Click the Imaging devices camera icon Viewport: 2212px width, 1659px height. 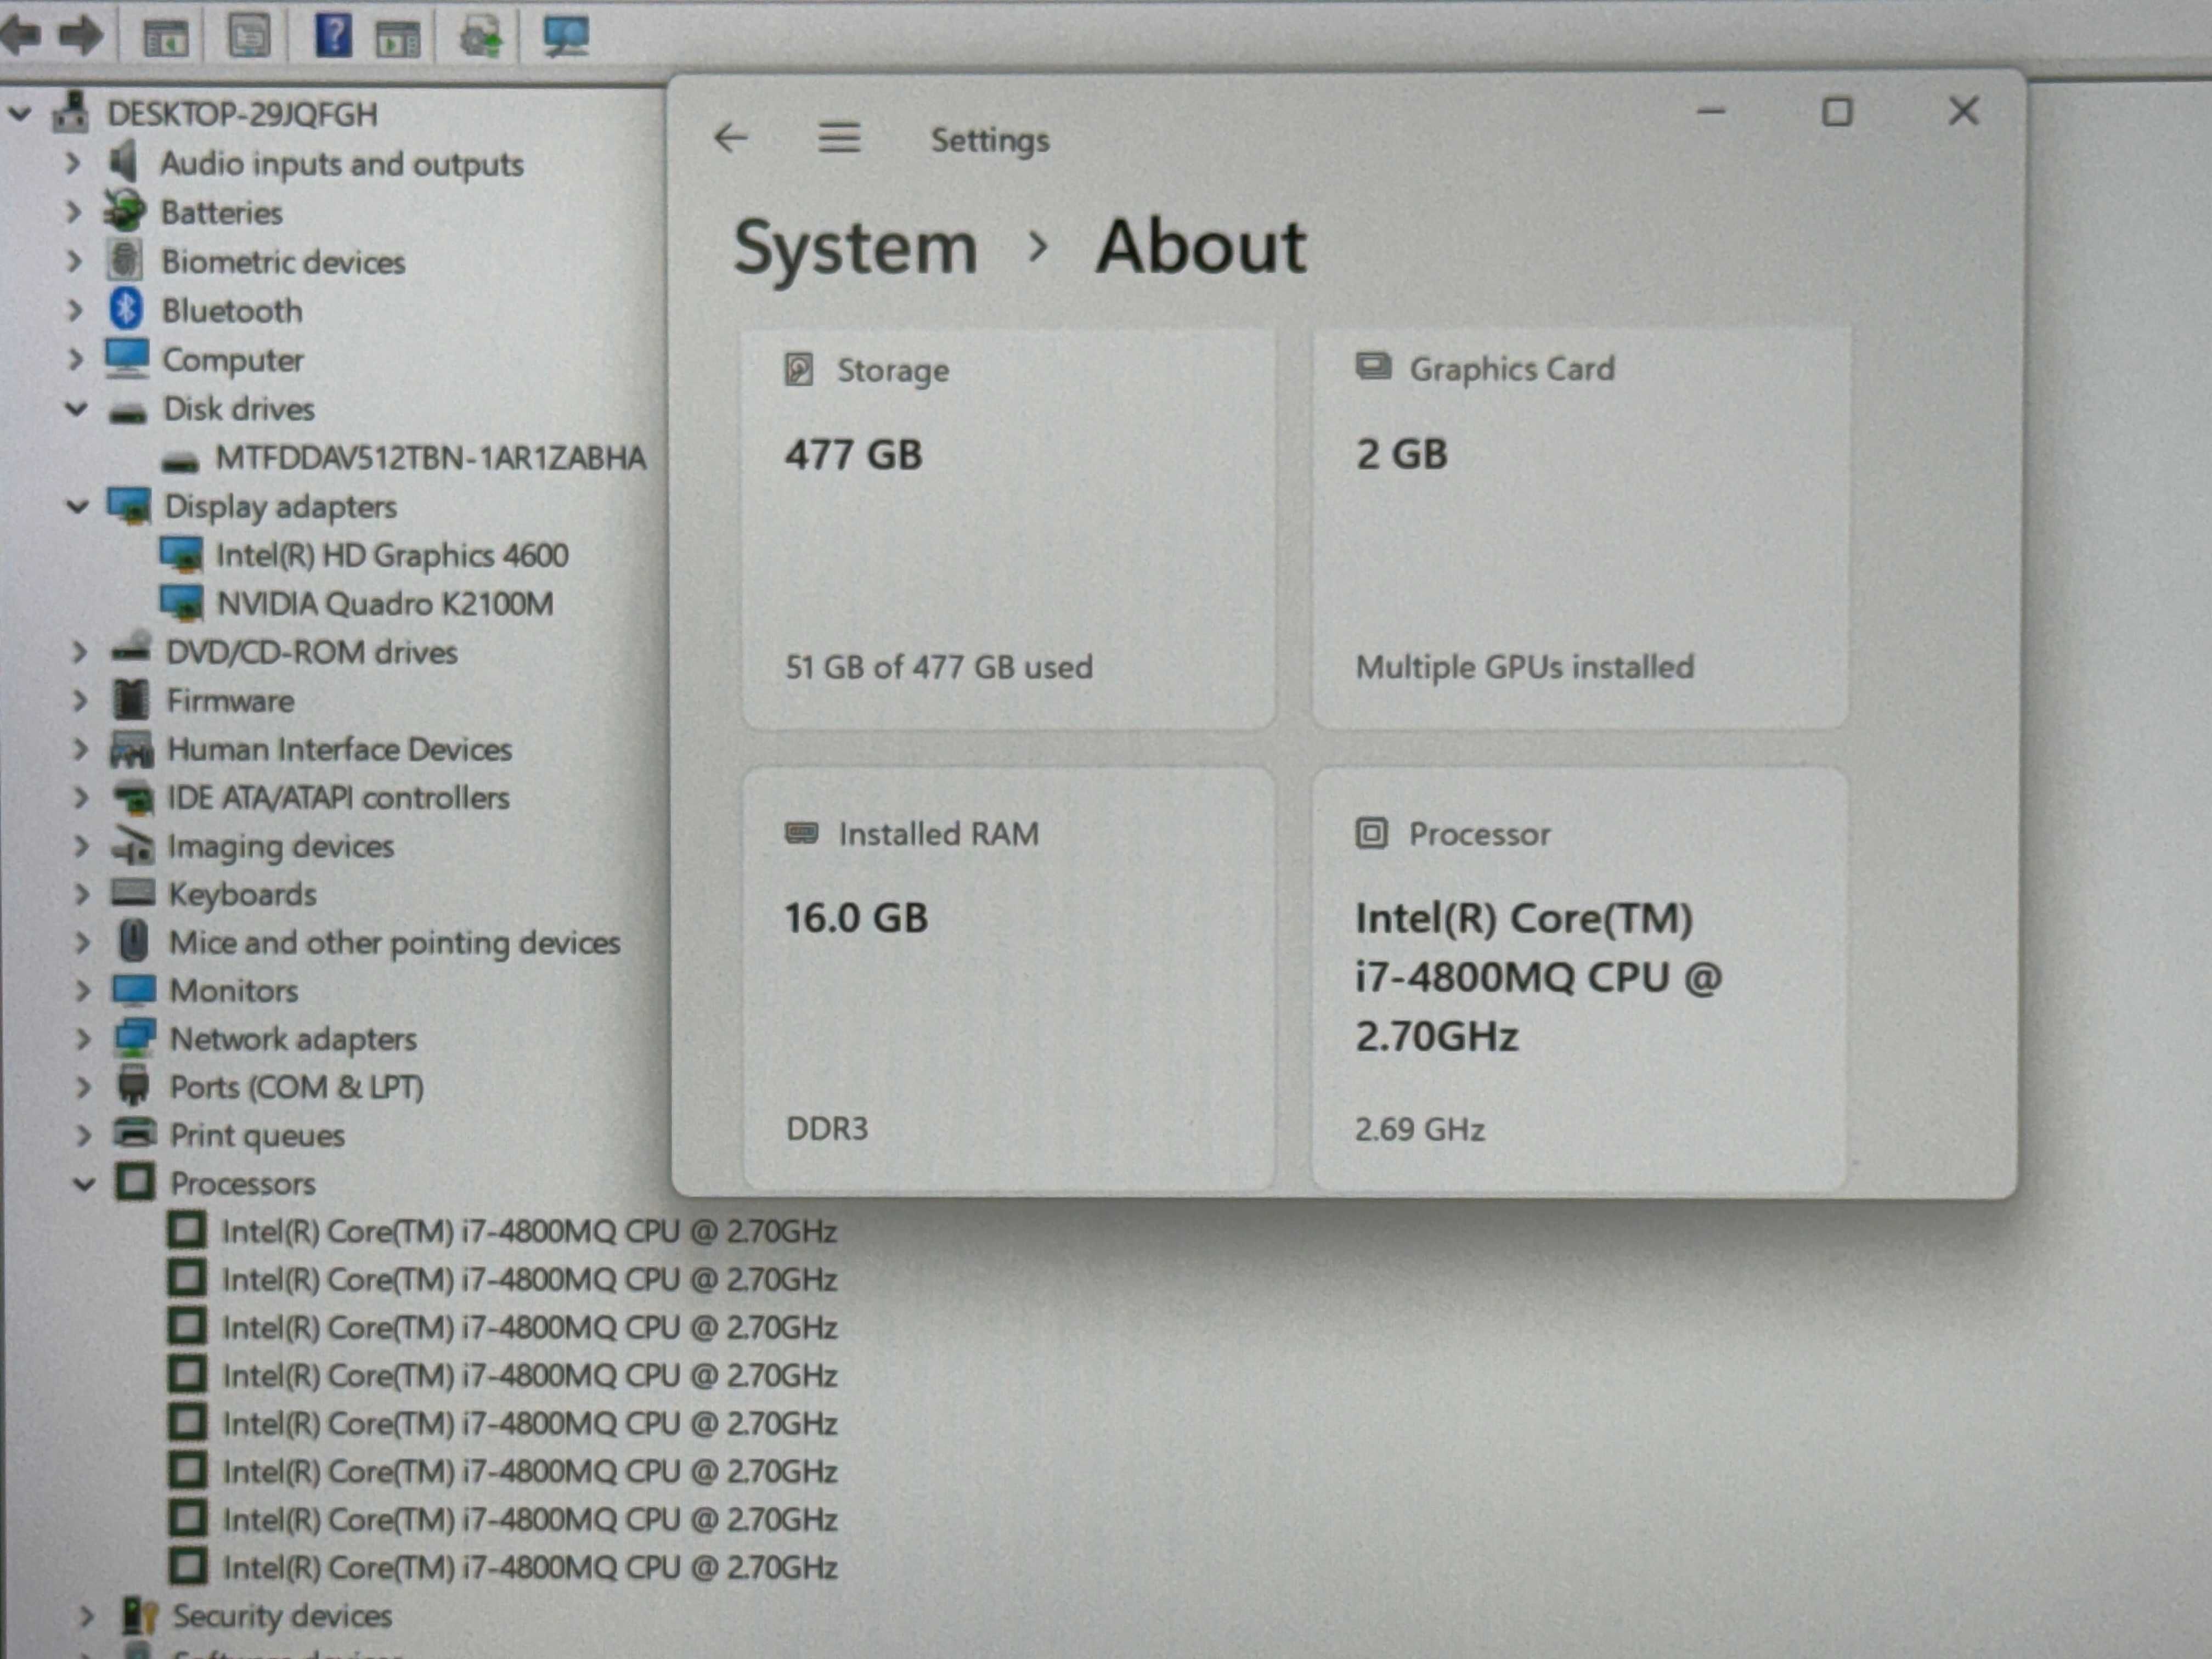point(132,846)
